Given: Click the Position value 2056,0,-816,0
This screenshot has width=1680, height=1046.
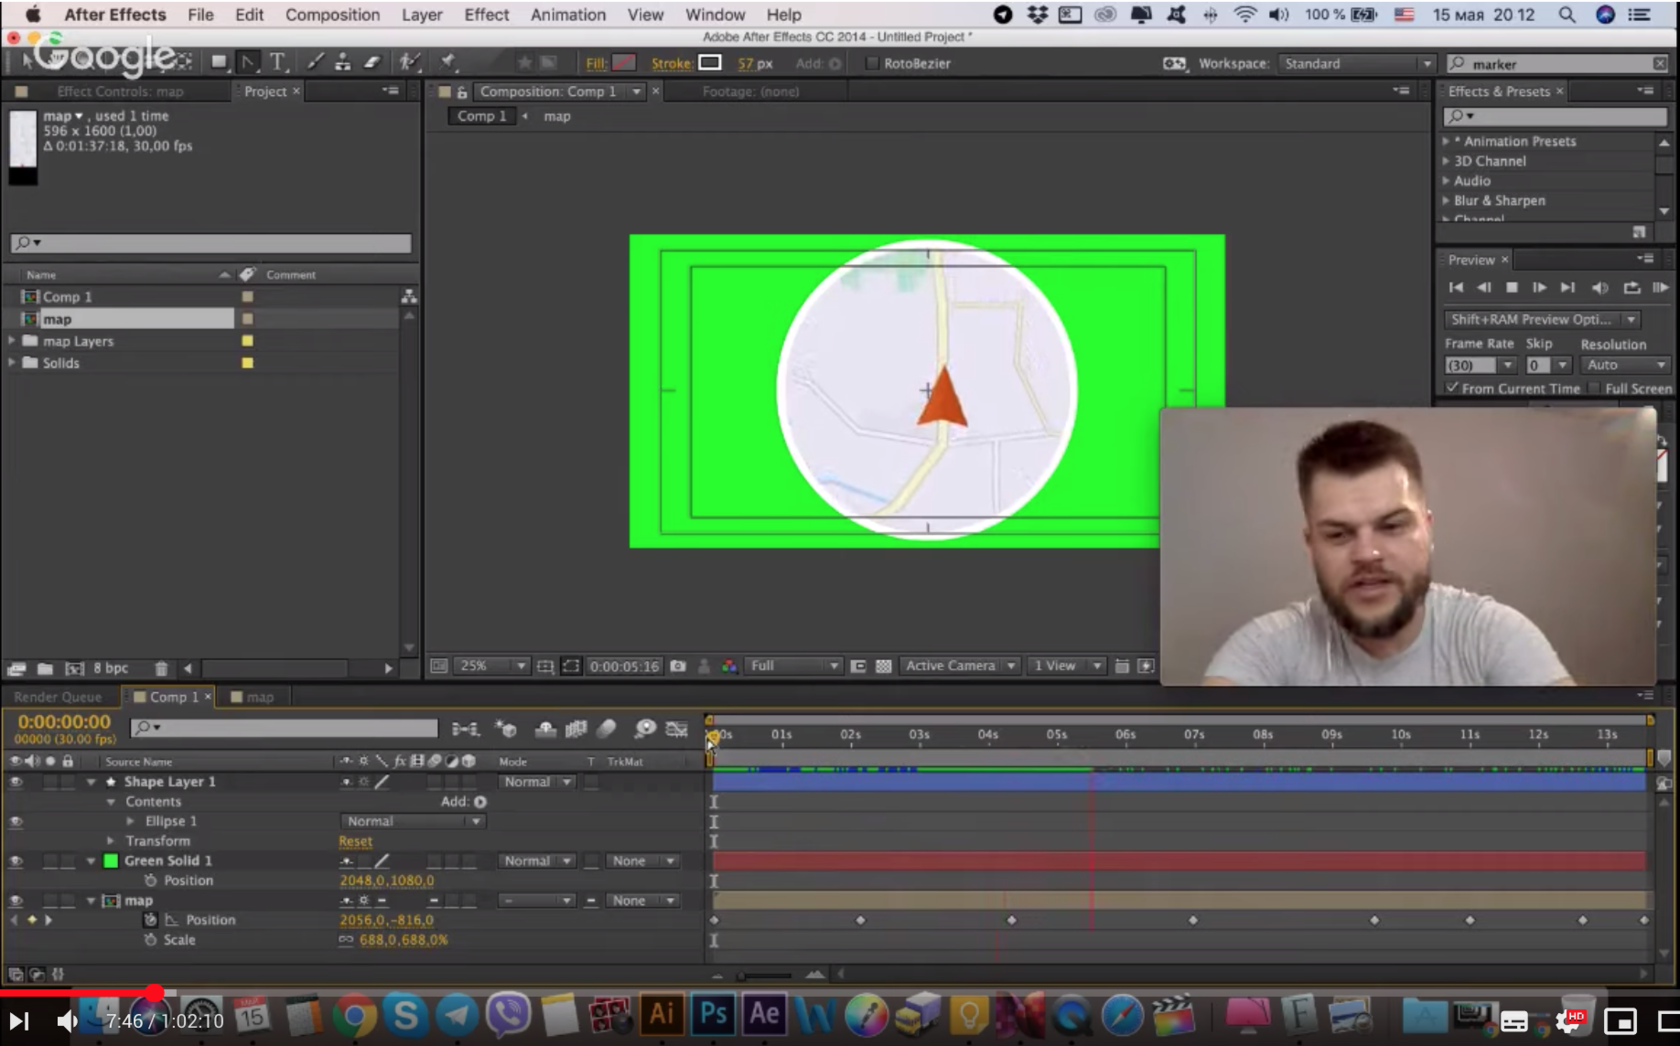Looking at the screenshot, I should tap(386, 920).
